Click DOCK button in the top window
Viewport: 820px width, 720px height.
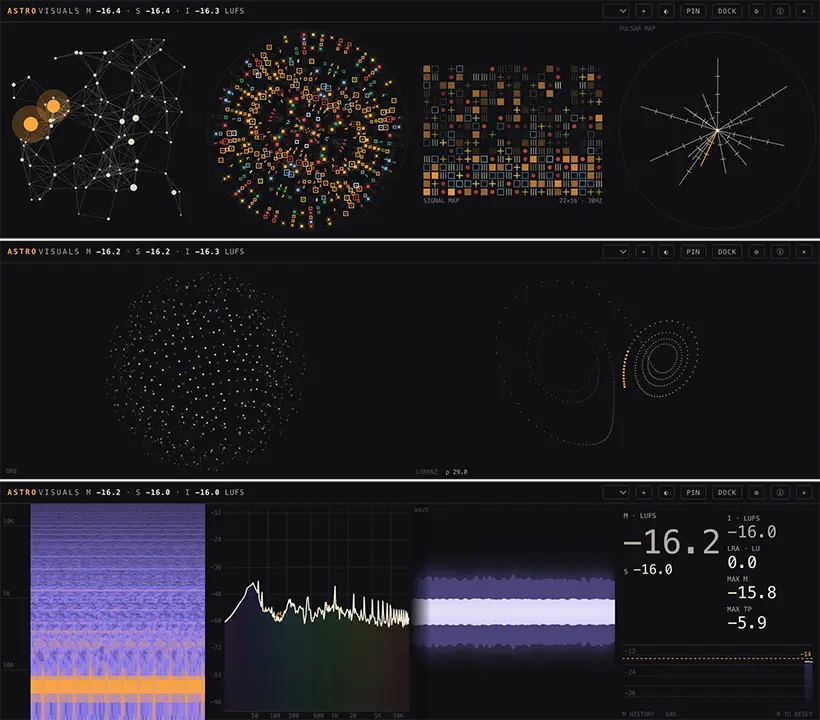pyautogui.click(x=727, y=11)
